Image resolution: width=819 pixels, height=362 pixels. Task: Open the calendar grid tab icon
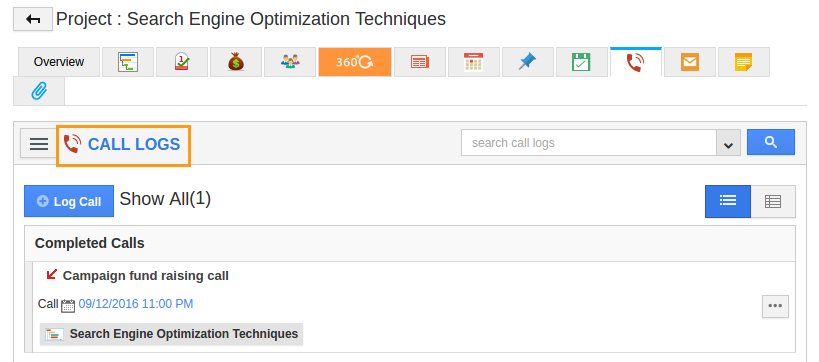[x=474, y=62]
